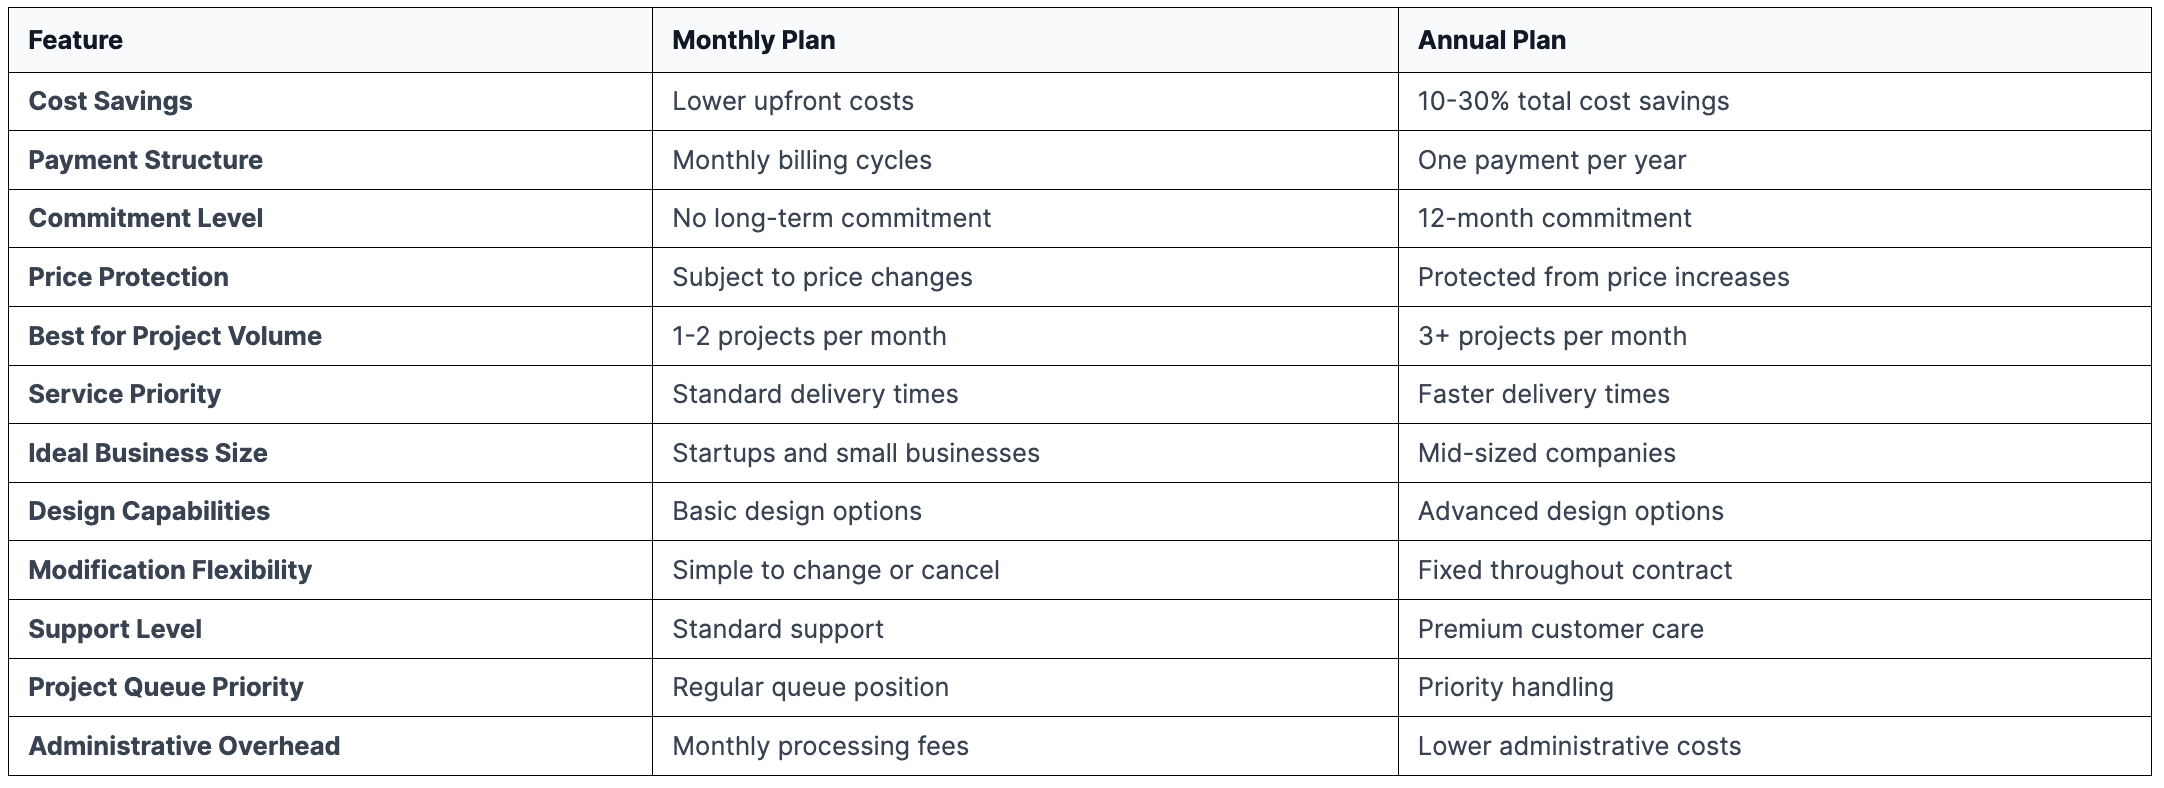Screen dimensions: 2164x788
Task: Select the Monthly processing fees cell
Action: coord(821,746)
